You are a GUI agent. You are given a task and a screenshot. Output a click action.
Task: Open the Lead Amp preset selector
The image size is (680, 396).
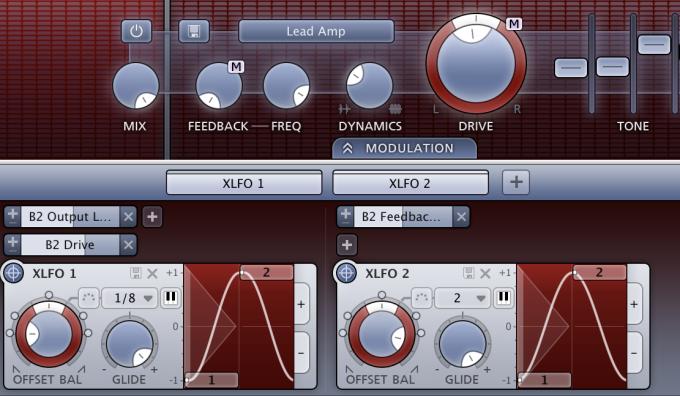tap(316, 31)
